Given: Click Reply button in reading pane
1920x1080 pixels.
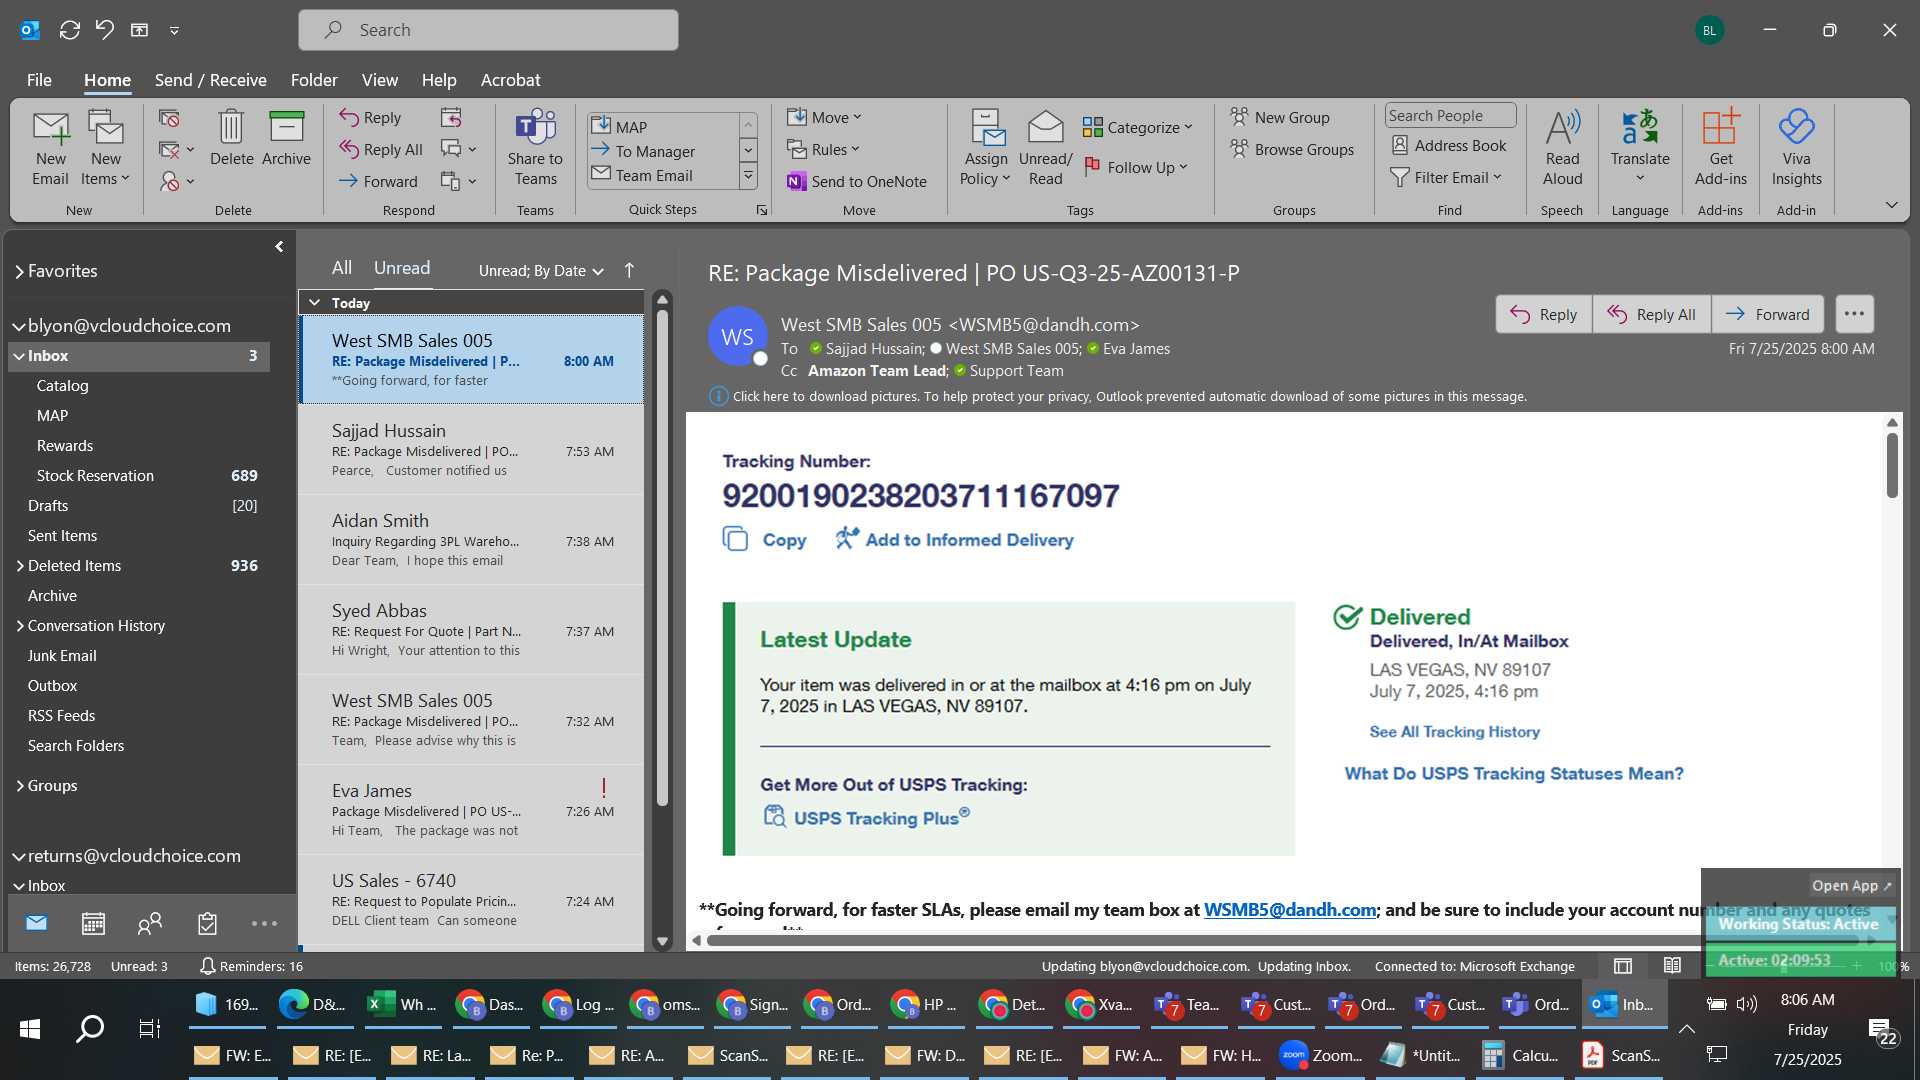Looking at the screenshot, I should click(x=1543, y=314).
